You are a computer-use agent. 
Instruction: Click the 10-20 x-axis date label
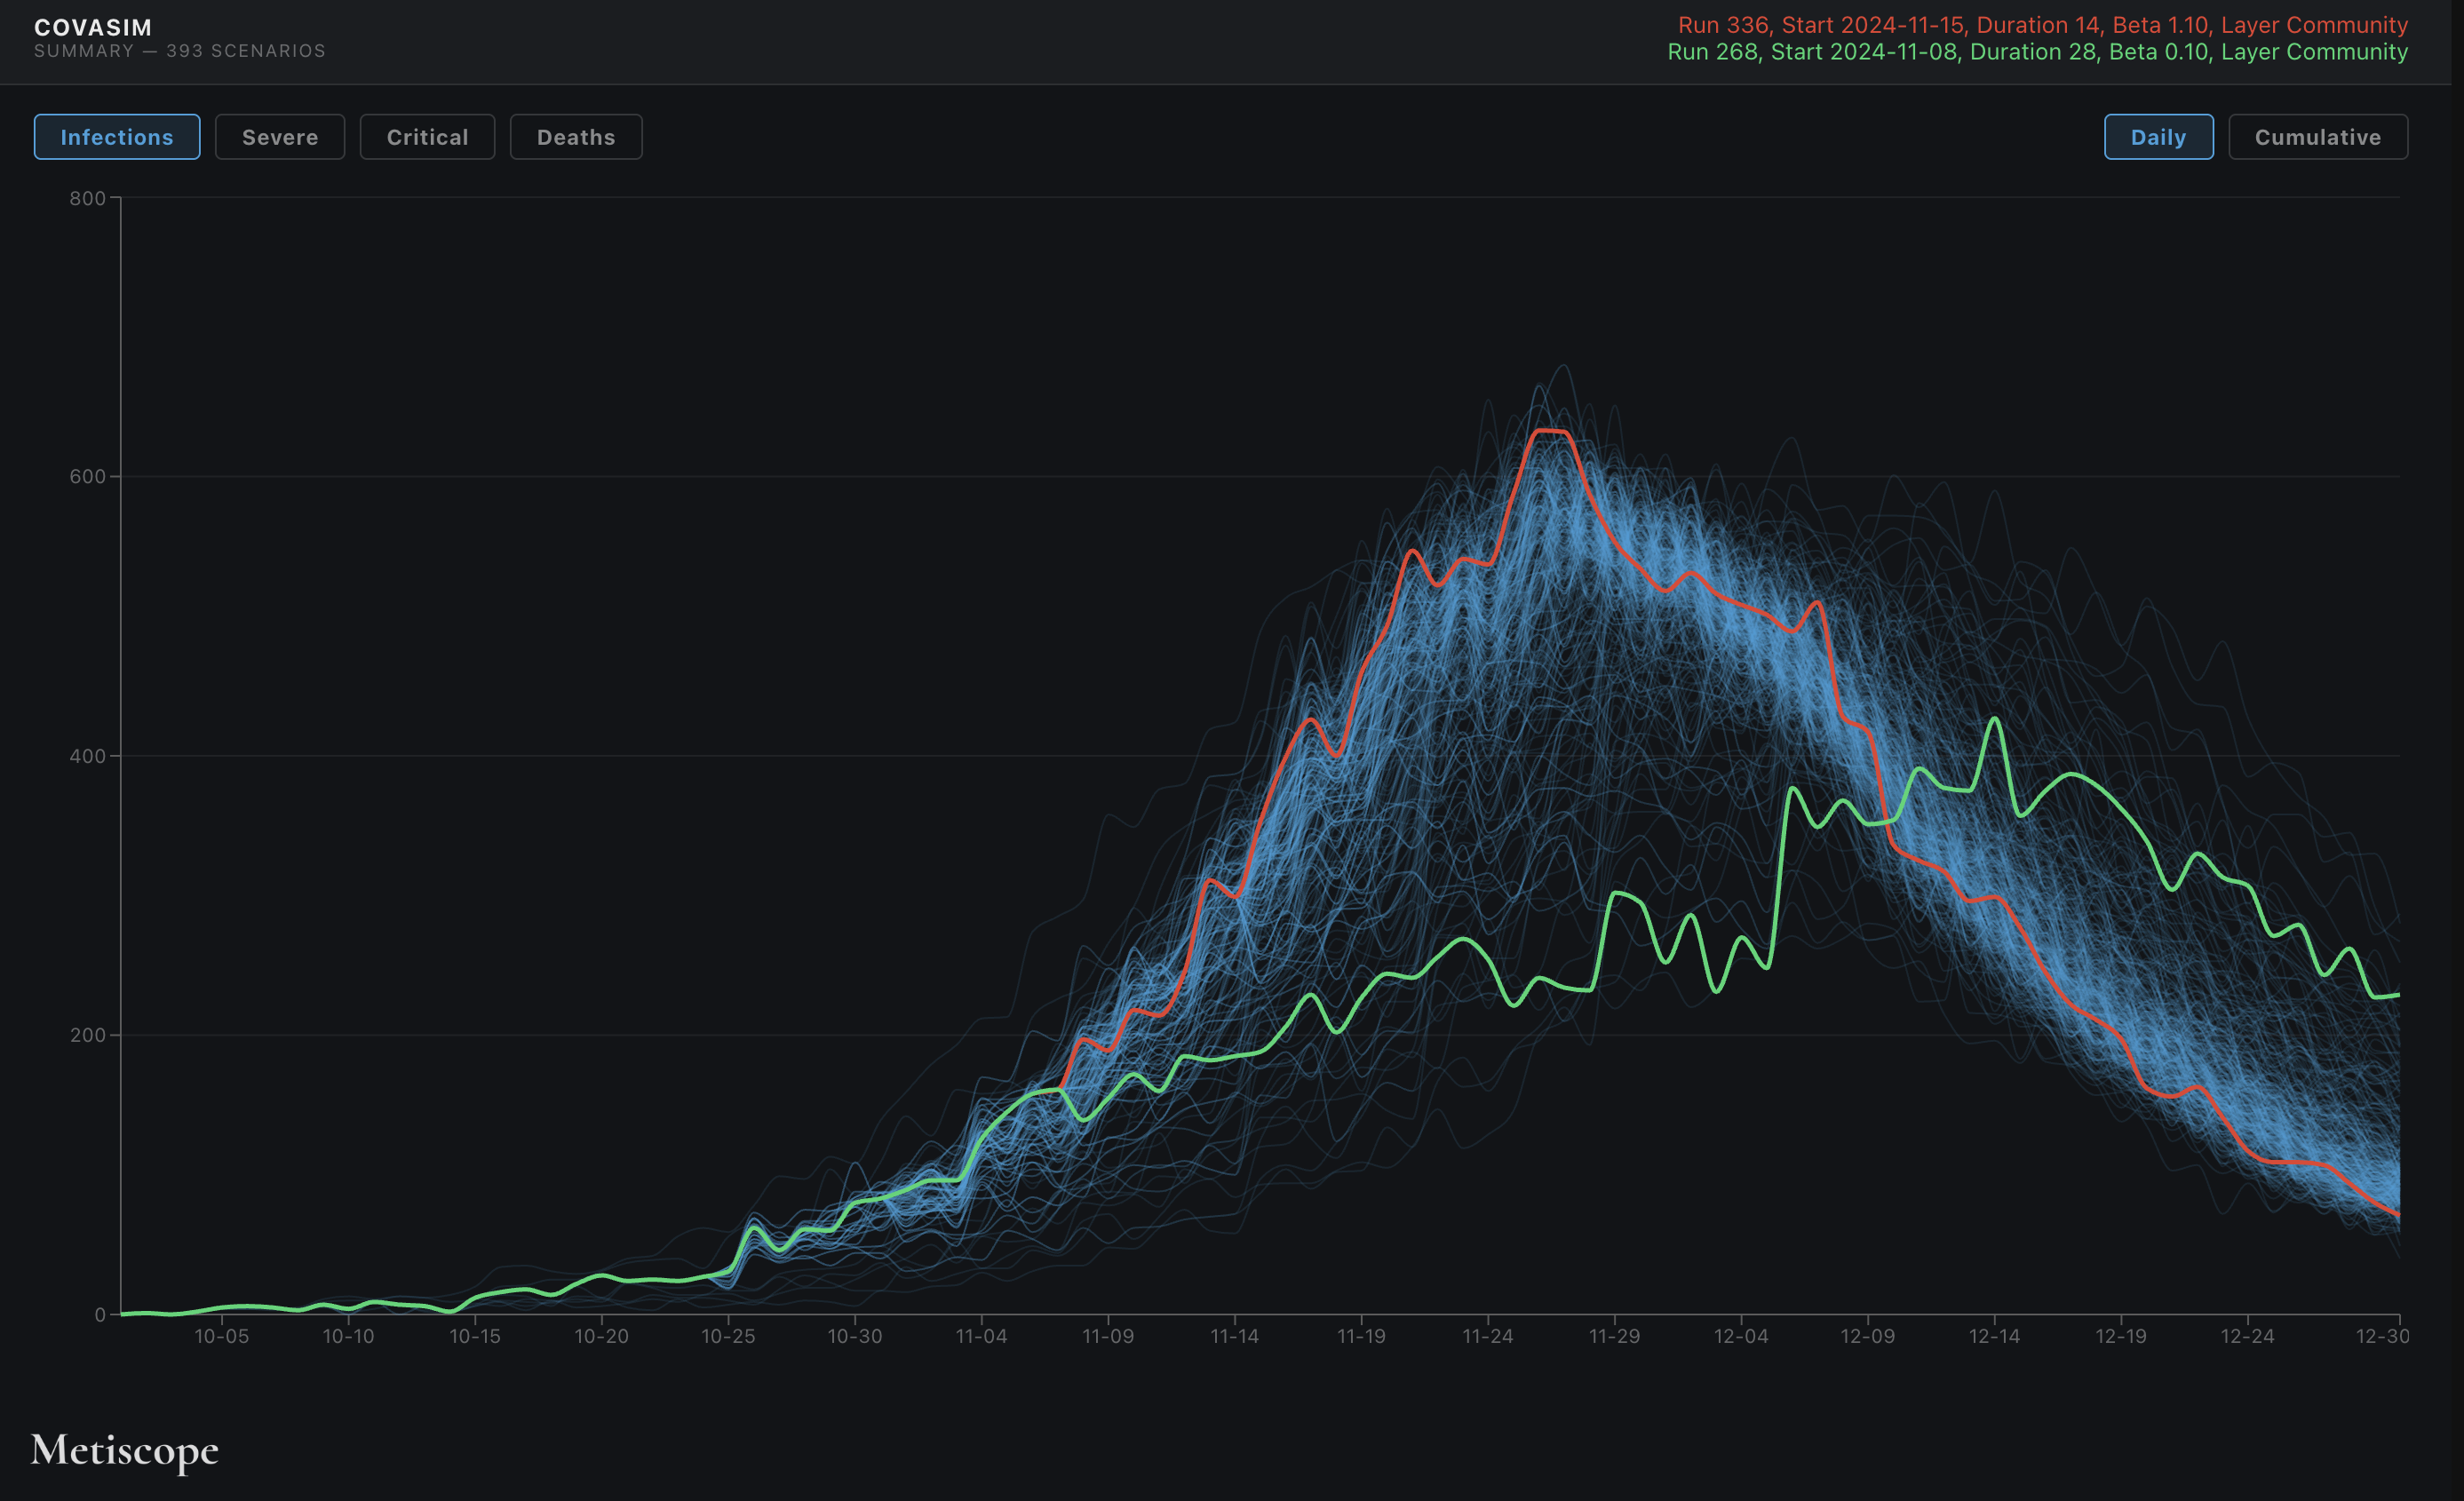tap(601, 1336)
